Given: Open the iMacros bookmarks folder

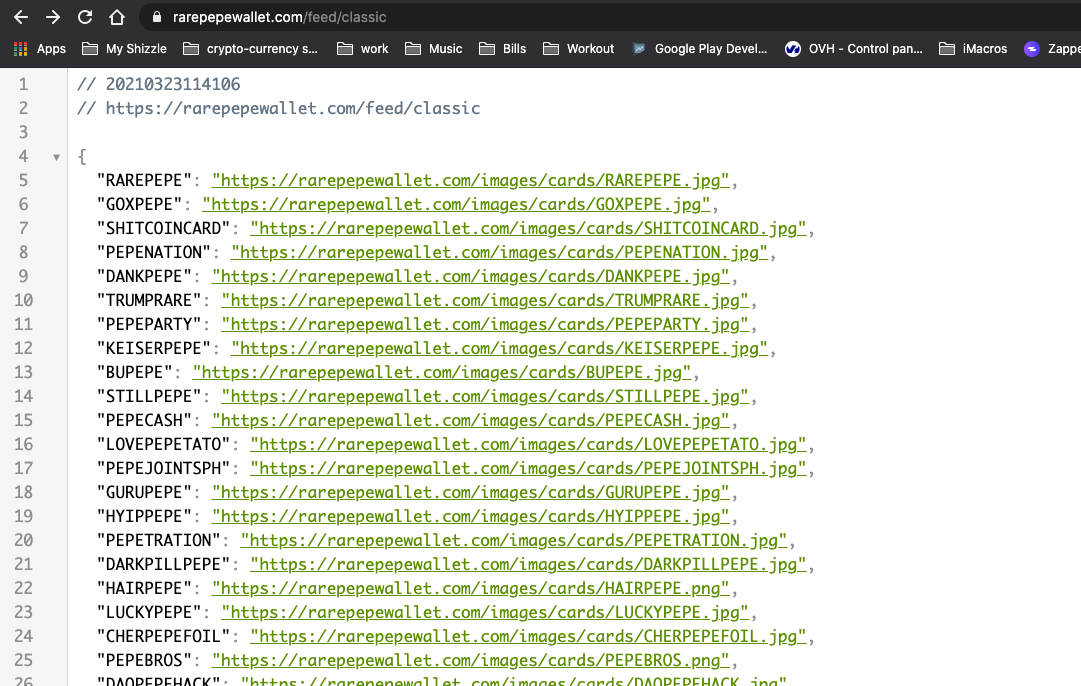Looking at the screenshot, I should coord(973,49).
